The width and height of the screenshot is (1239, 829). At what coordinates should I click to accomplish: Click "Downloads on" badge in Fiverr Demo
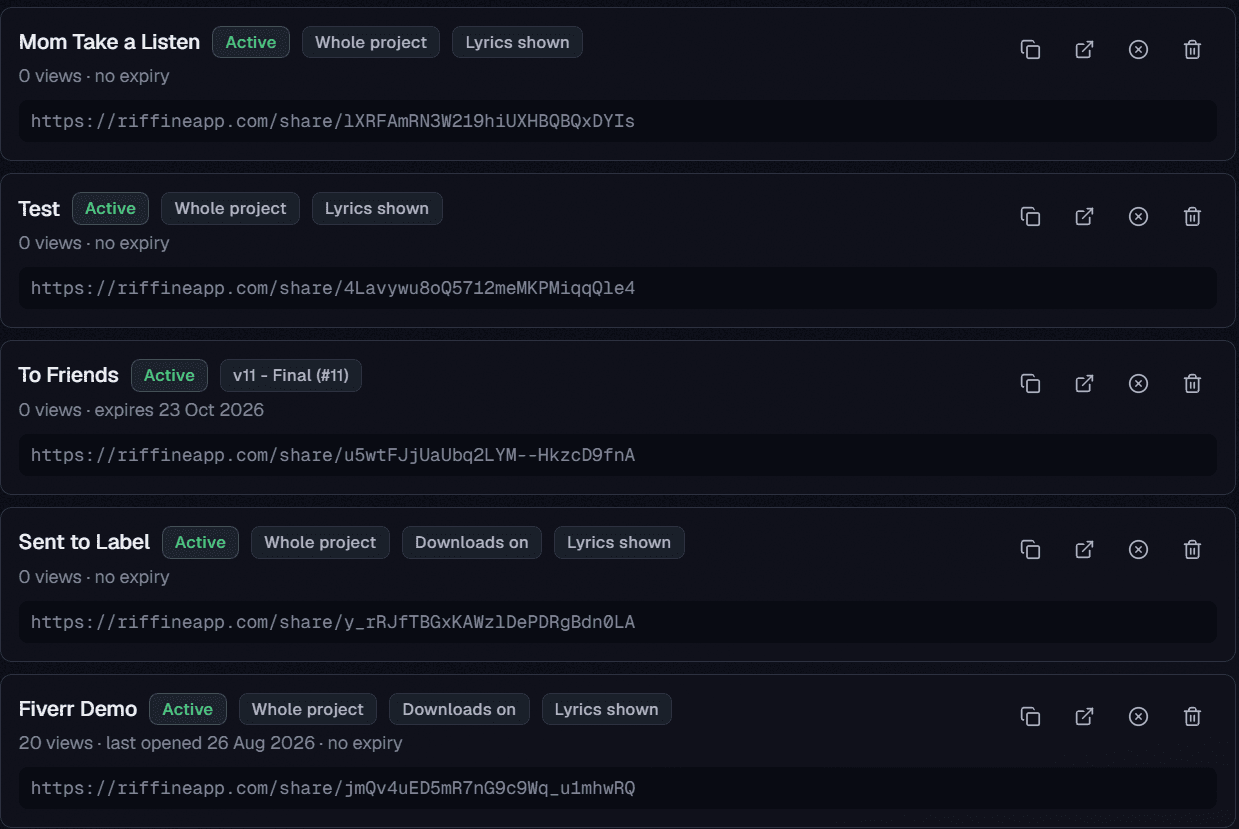459,709
